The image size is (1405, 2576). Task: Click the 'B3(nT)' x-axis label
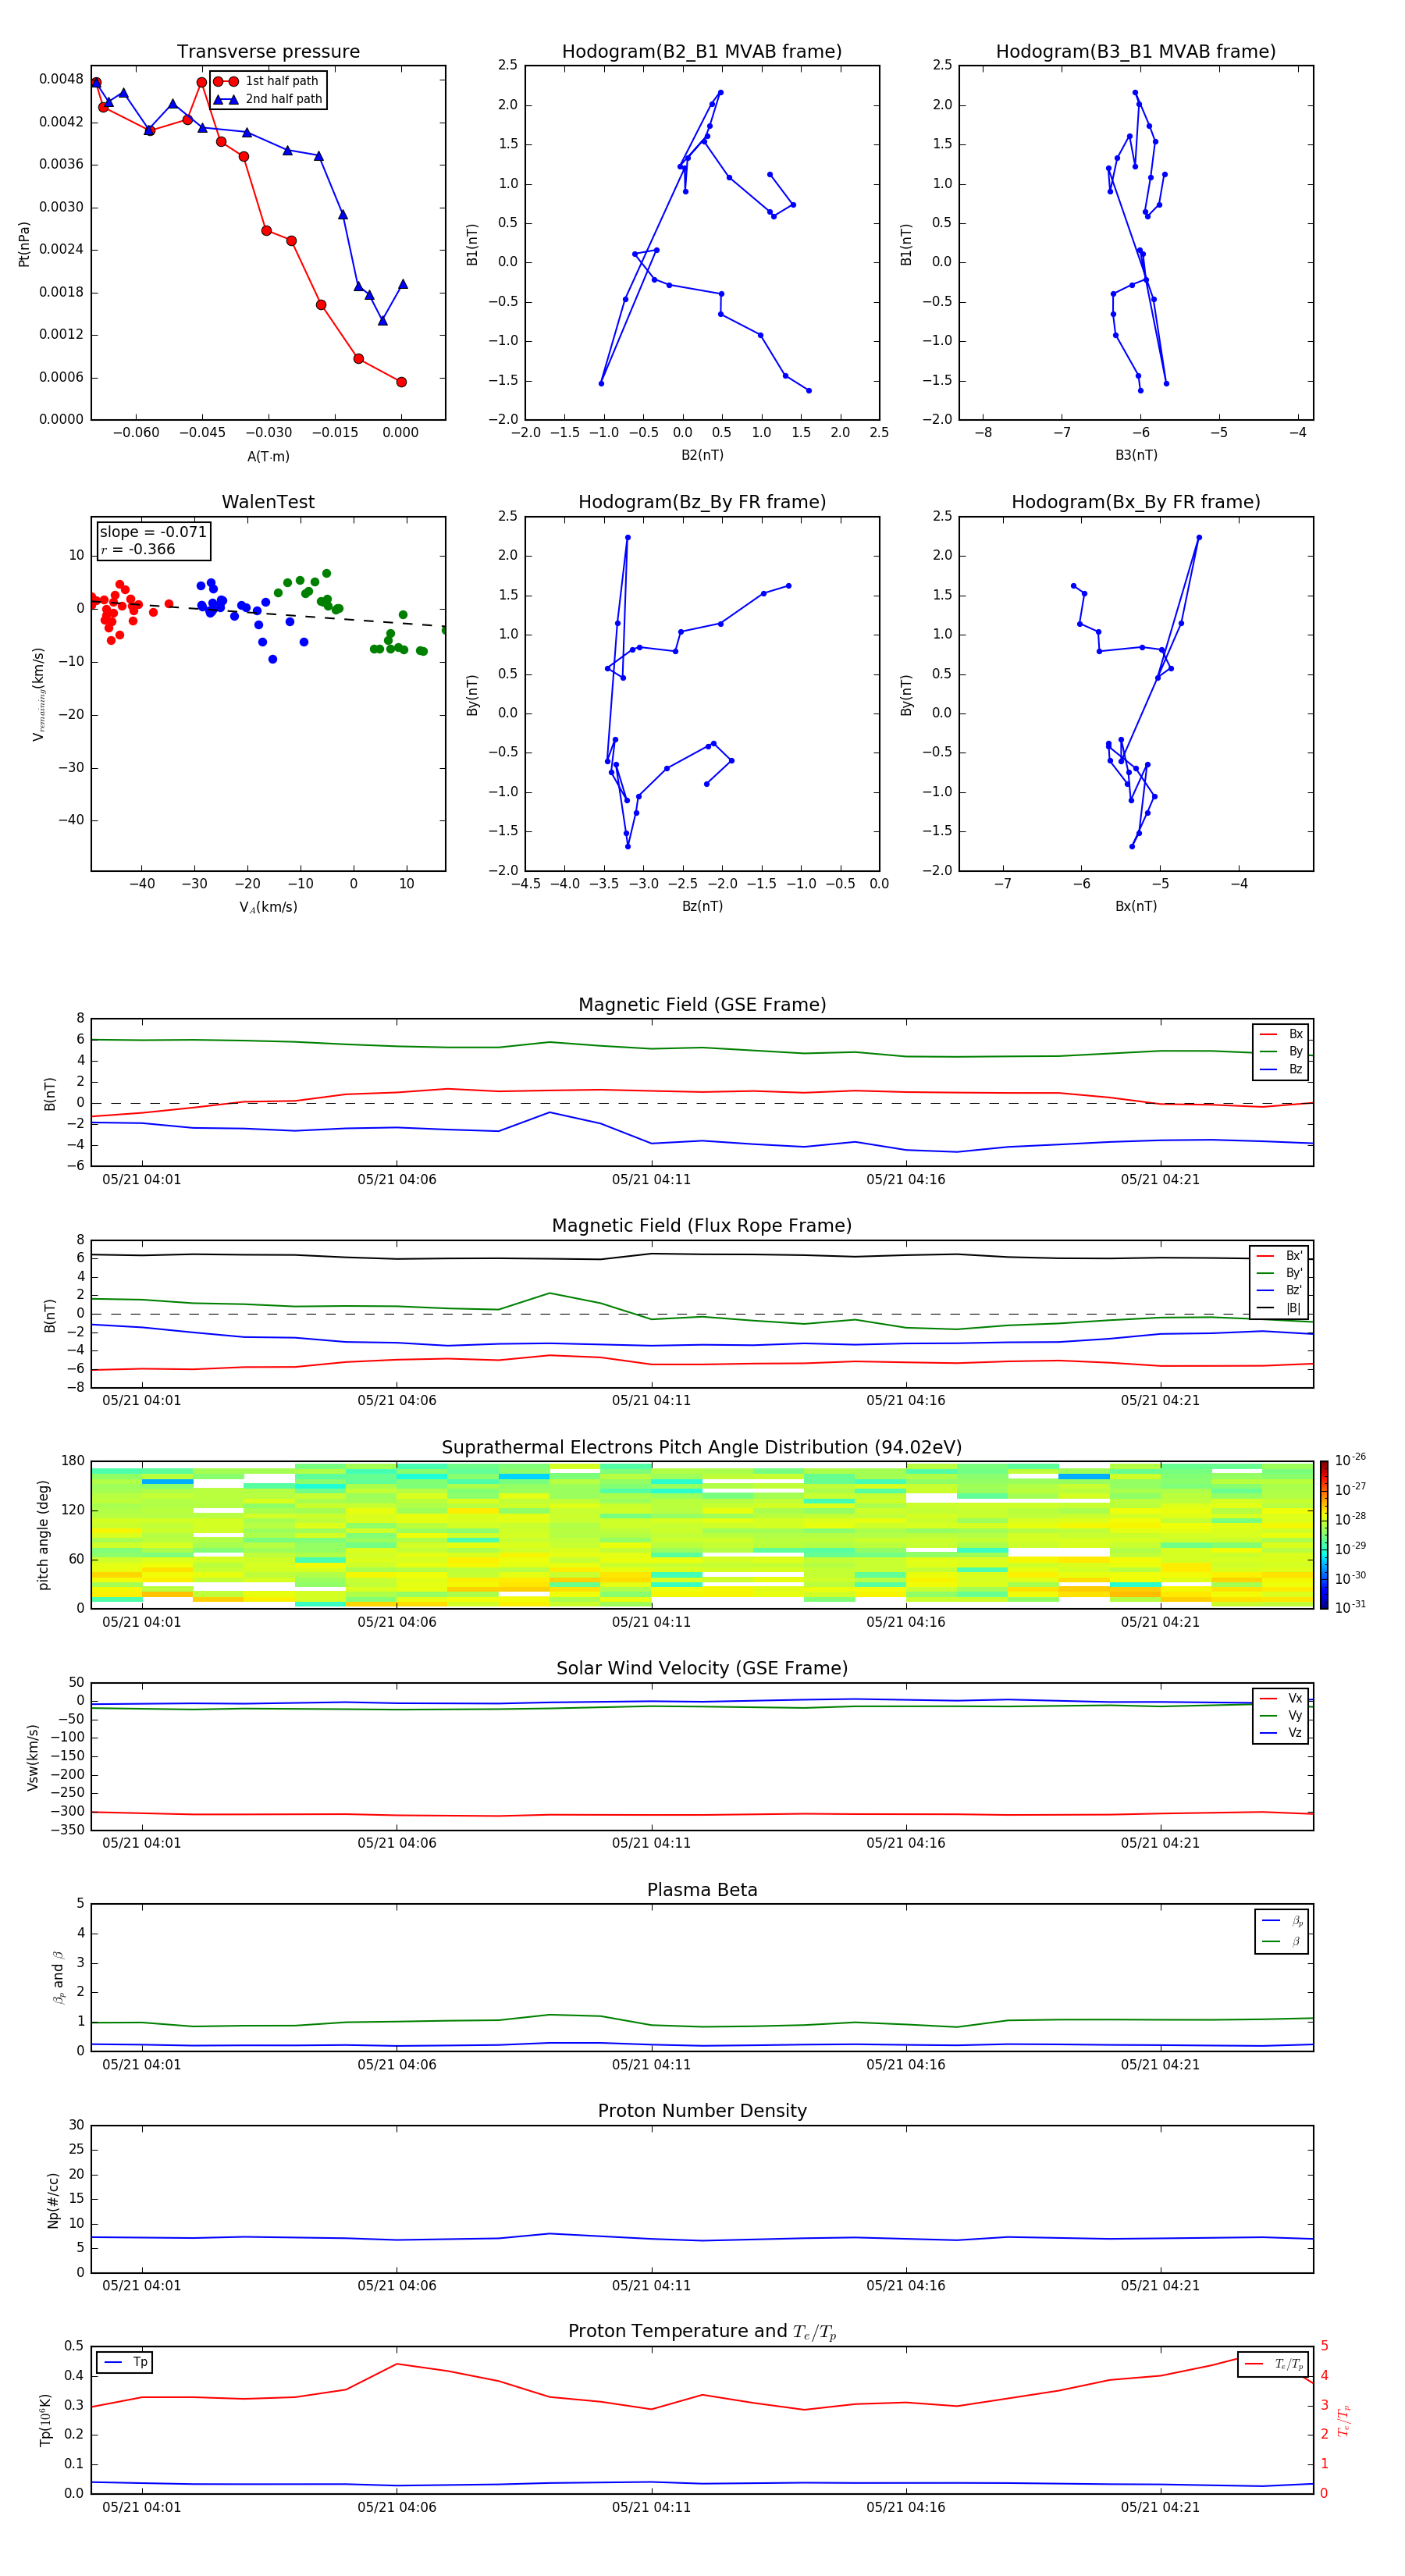(1136, 456)
